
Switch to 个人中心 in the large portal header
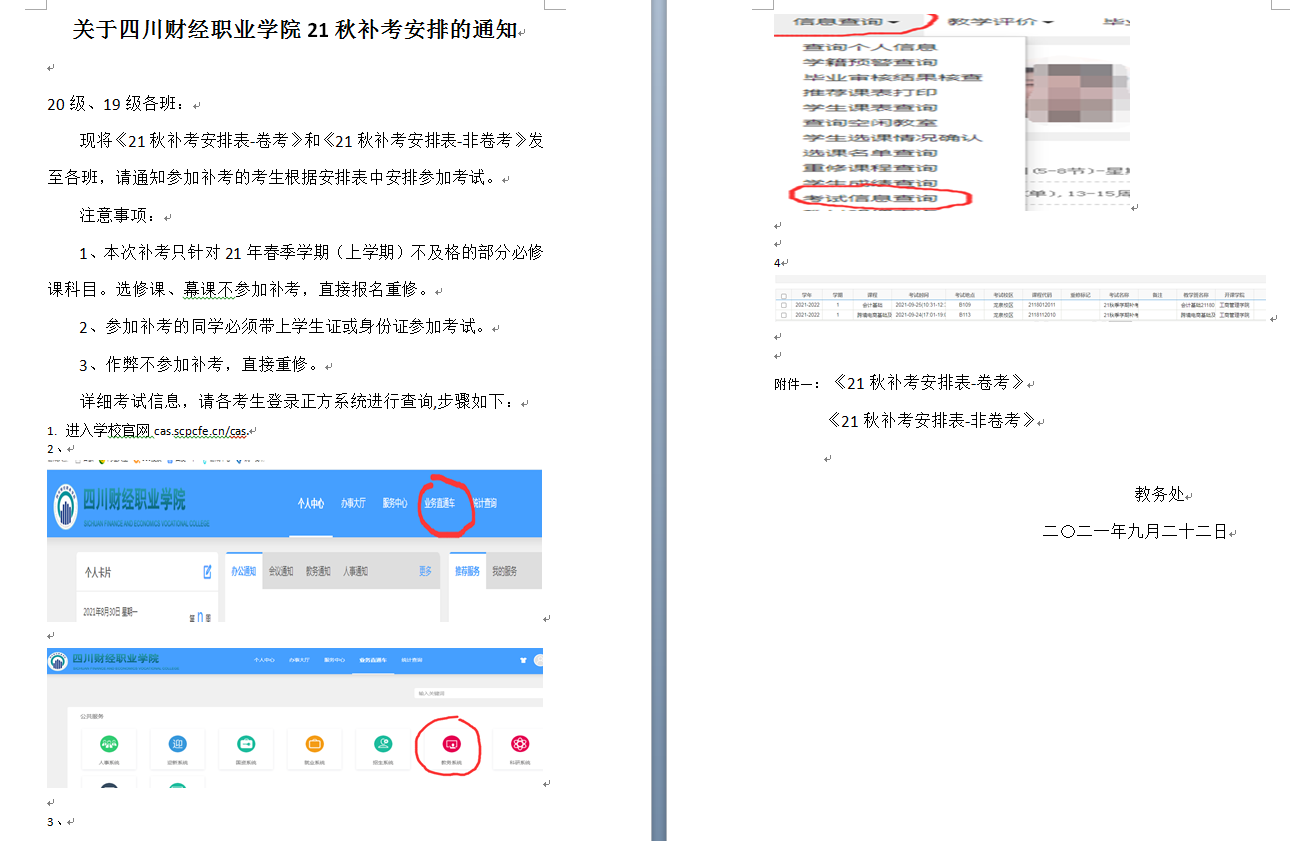click(x=310, y=504)
